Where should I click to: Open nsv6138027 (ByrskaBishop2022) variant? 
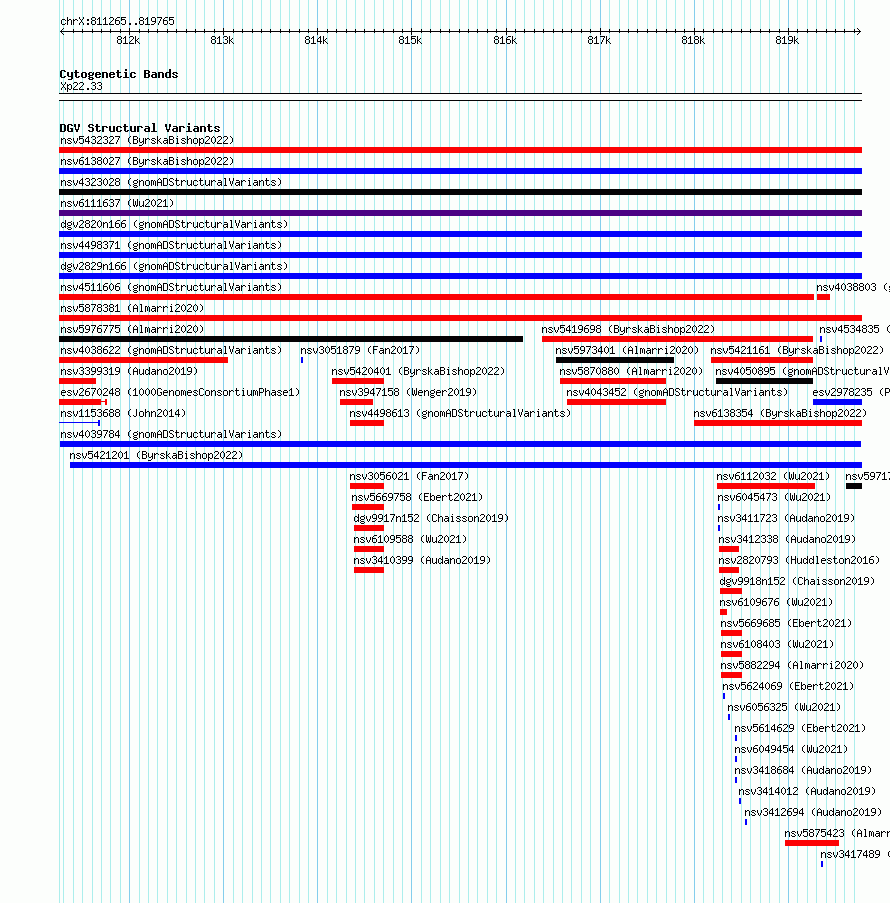point(147,161)
